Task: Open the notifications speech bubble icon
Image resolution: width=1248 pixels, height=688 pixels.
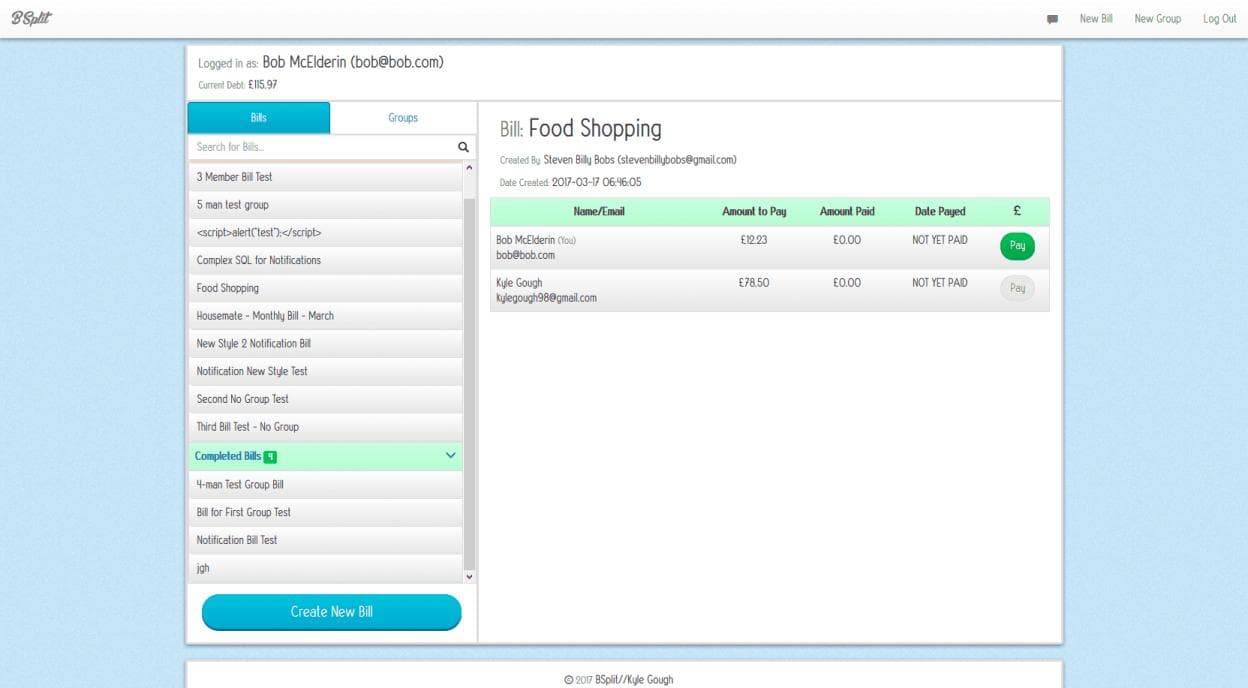Action: tap(1052, 19)
